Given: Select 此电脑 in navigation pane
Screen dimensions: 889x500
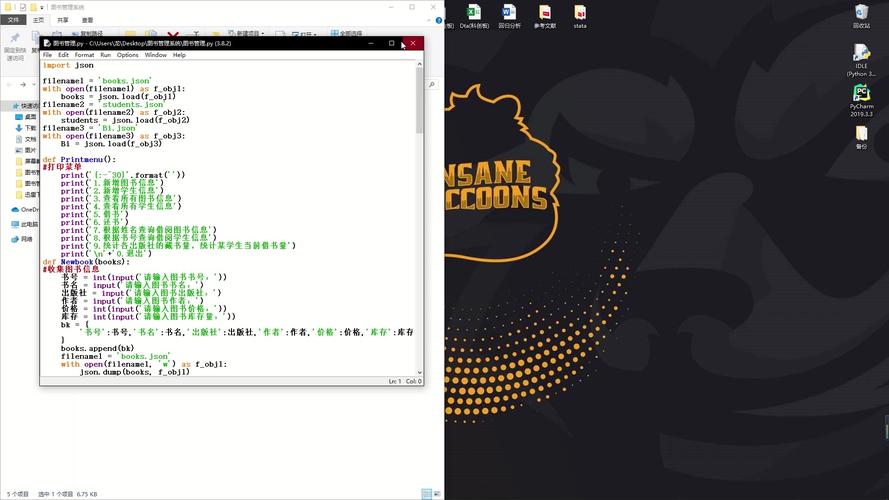Looking at the screenshot, I should point(25,224).
